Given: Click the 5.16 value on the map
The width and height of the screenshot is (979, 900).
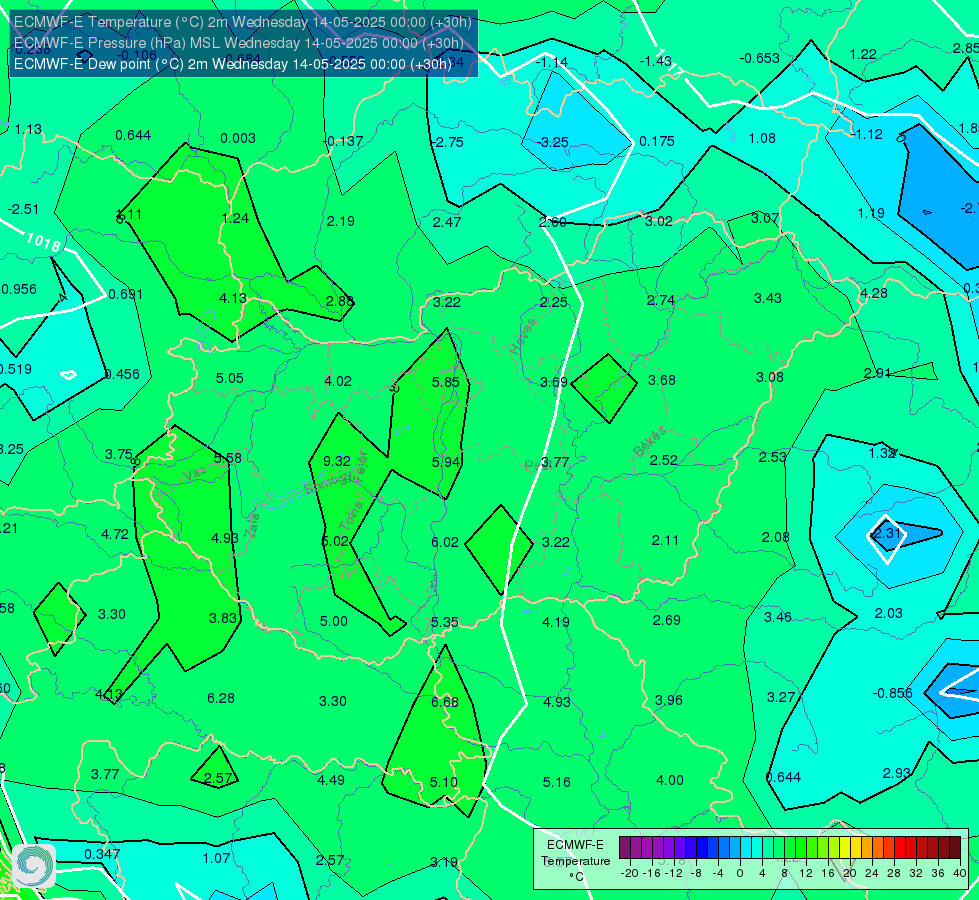Looking at the screenshot, I should [556, 782].
